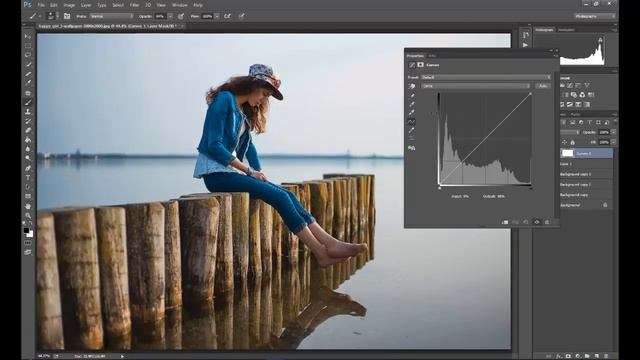Select the Zoom tool
640x360 pixels.
pos(28,216)
